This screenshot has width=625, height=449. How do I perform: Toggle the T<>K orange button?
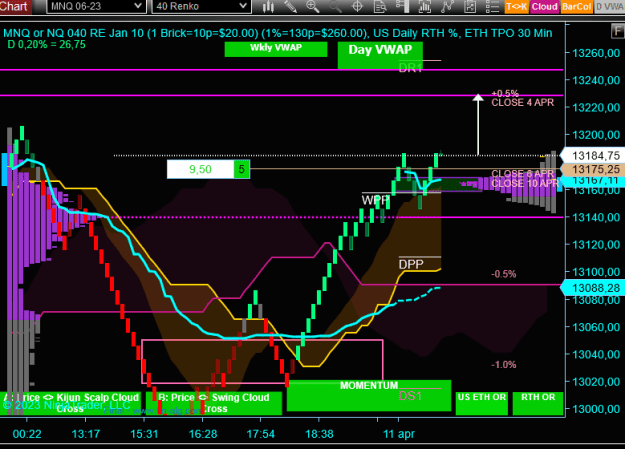click(517, 7)
